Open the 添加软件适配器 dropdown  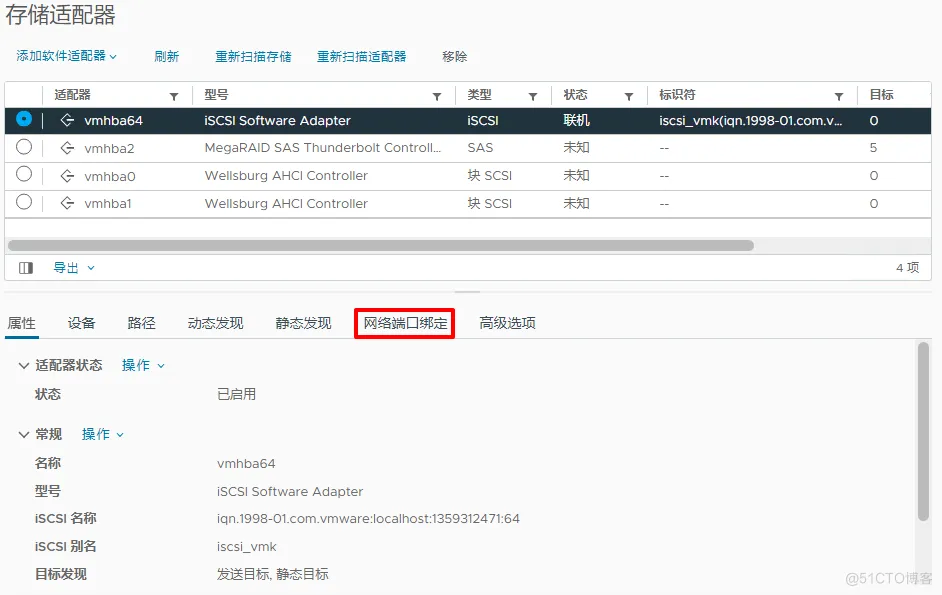(x=66, y=56)
